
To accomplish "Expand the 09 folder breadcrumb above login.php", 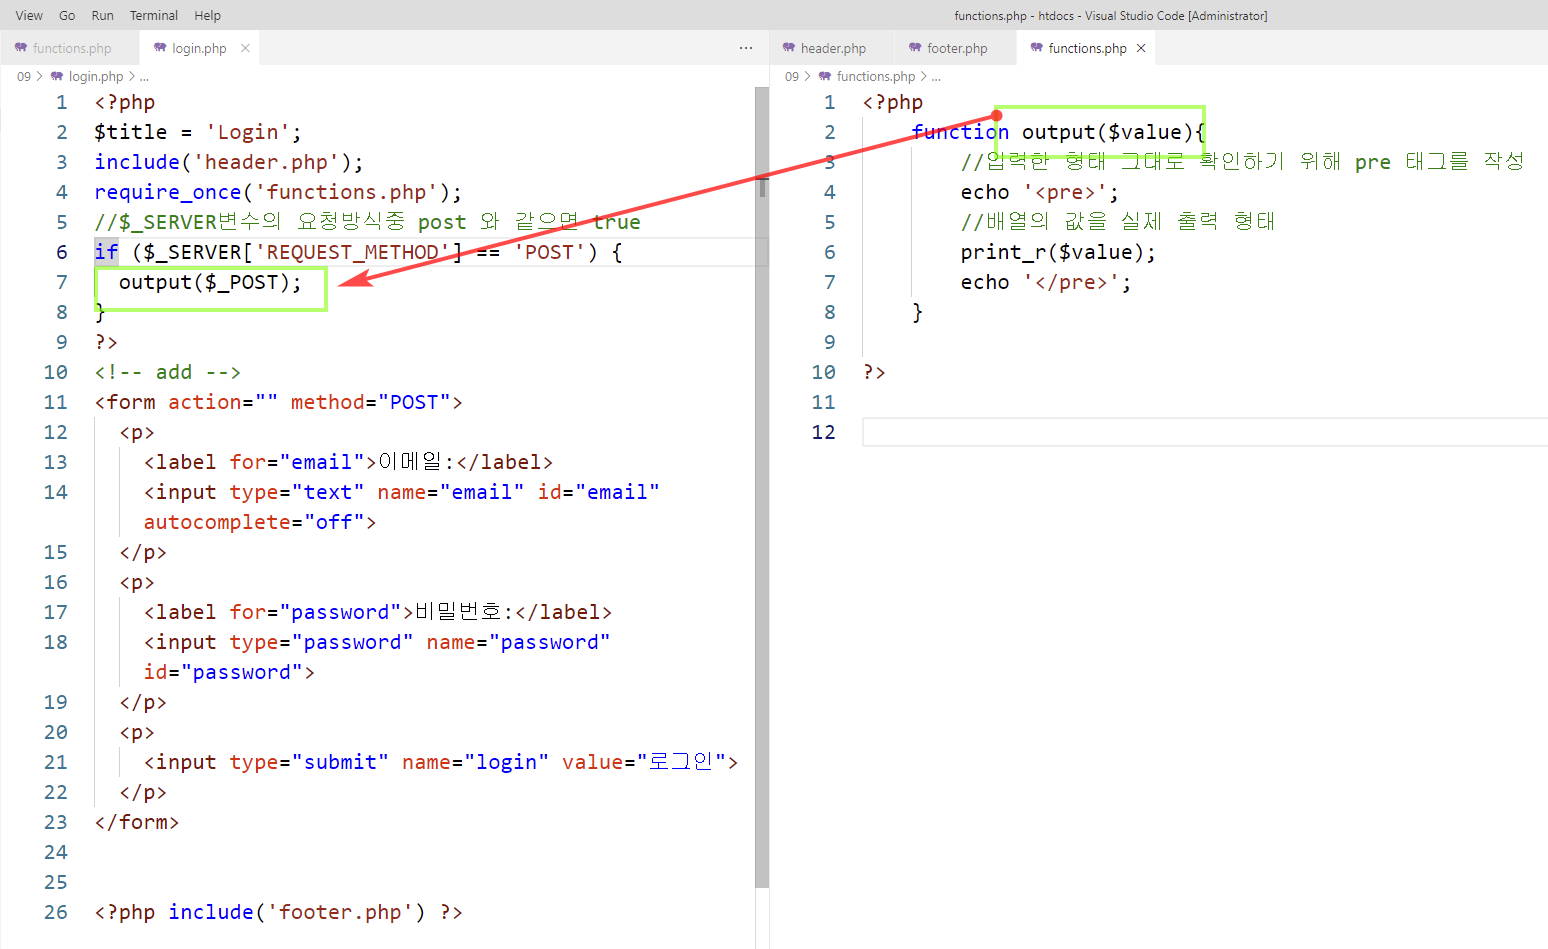I will pos(24,76).
